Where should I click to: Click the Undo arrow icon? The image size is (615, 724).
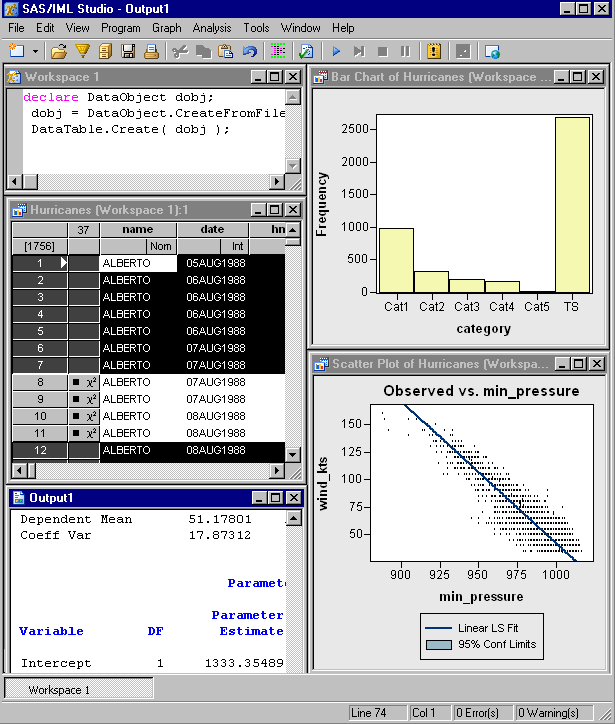tap(249, 51)
